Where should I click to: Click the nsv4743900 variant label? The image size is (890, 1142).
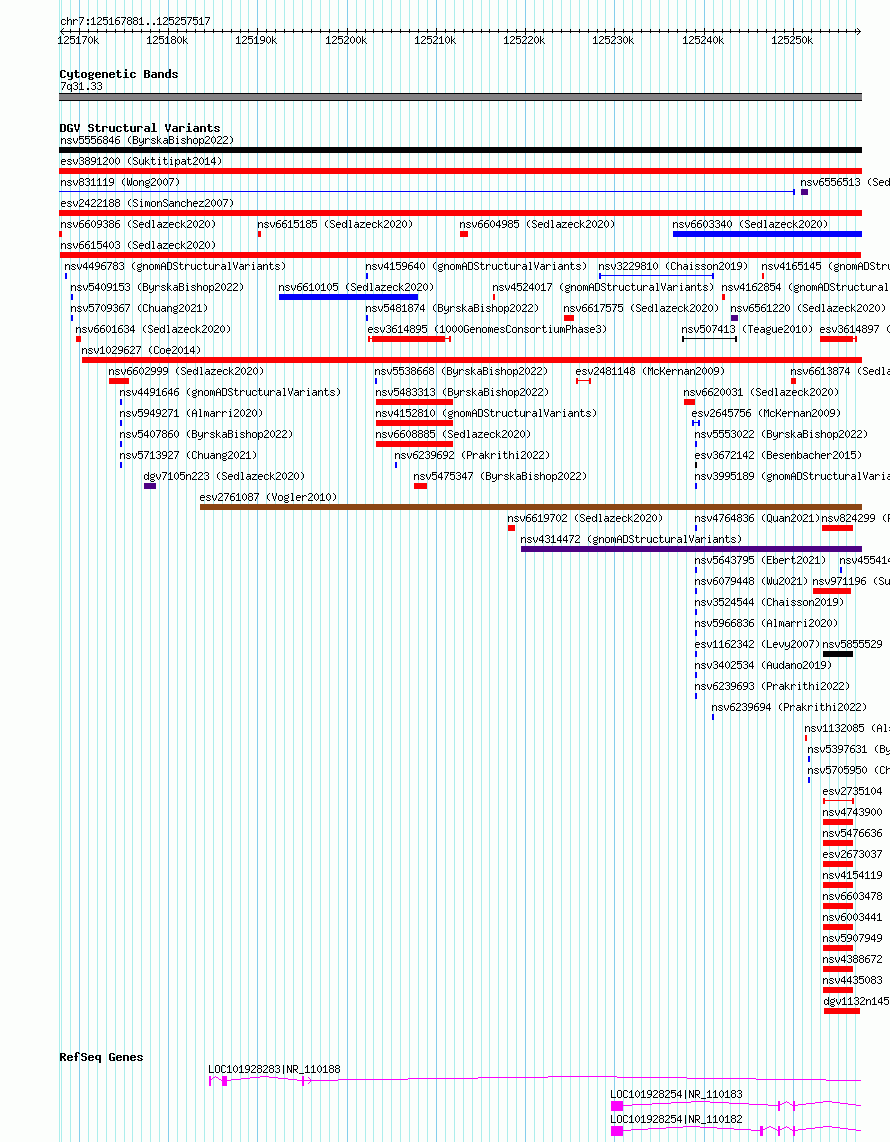(852, 813)
